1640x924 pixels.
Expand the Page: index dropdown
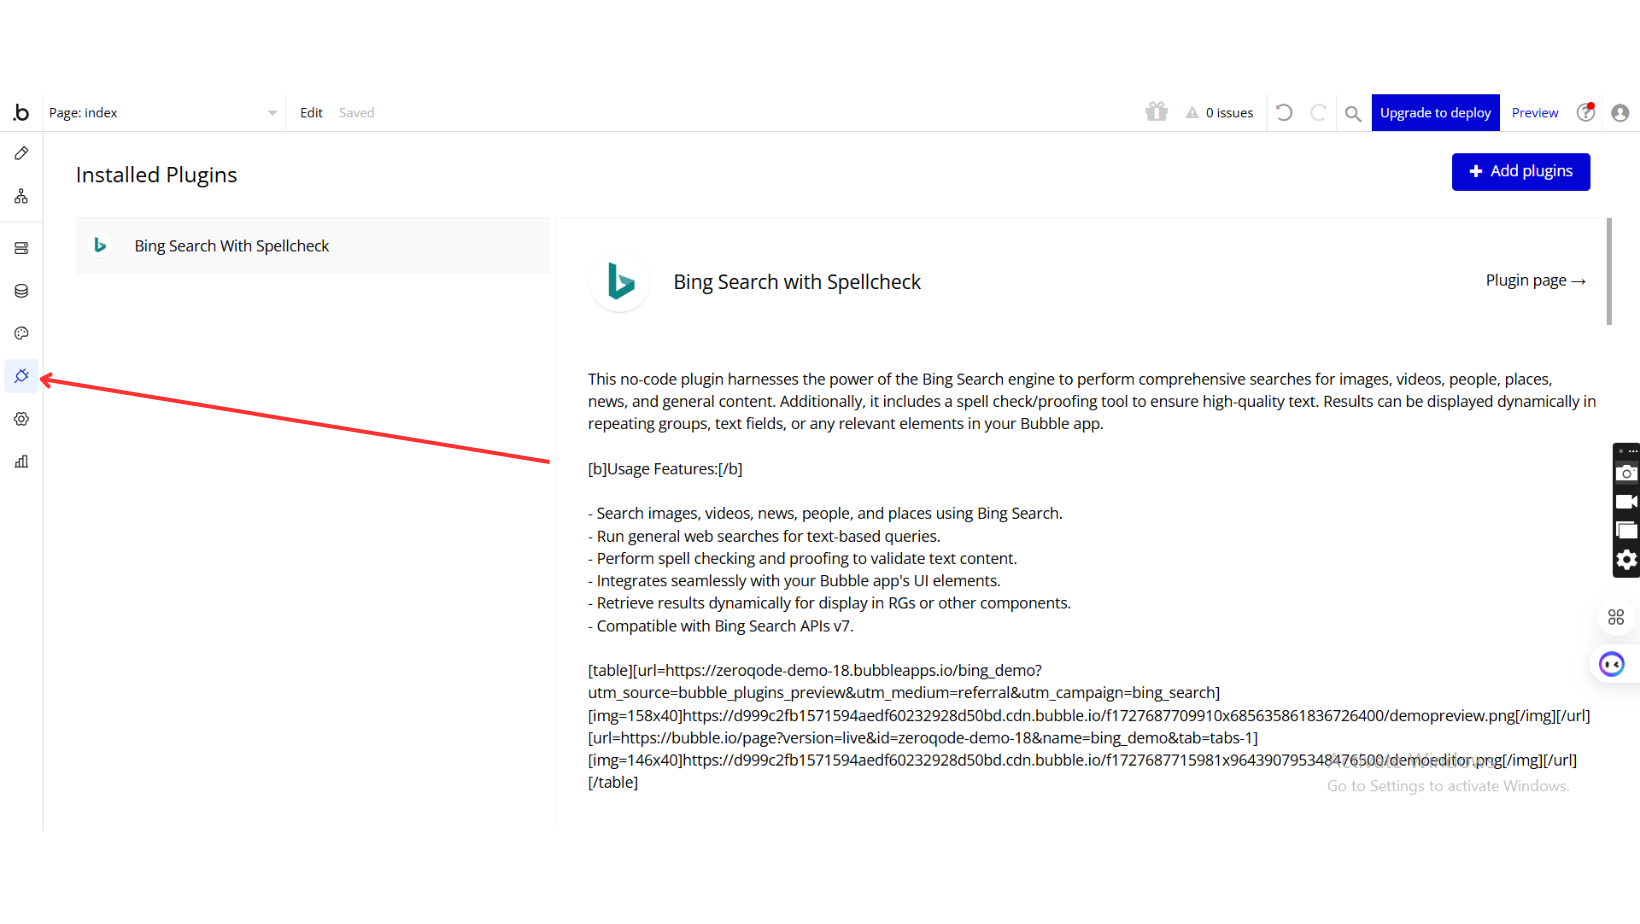pos(163,113)
